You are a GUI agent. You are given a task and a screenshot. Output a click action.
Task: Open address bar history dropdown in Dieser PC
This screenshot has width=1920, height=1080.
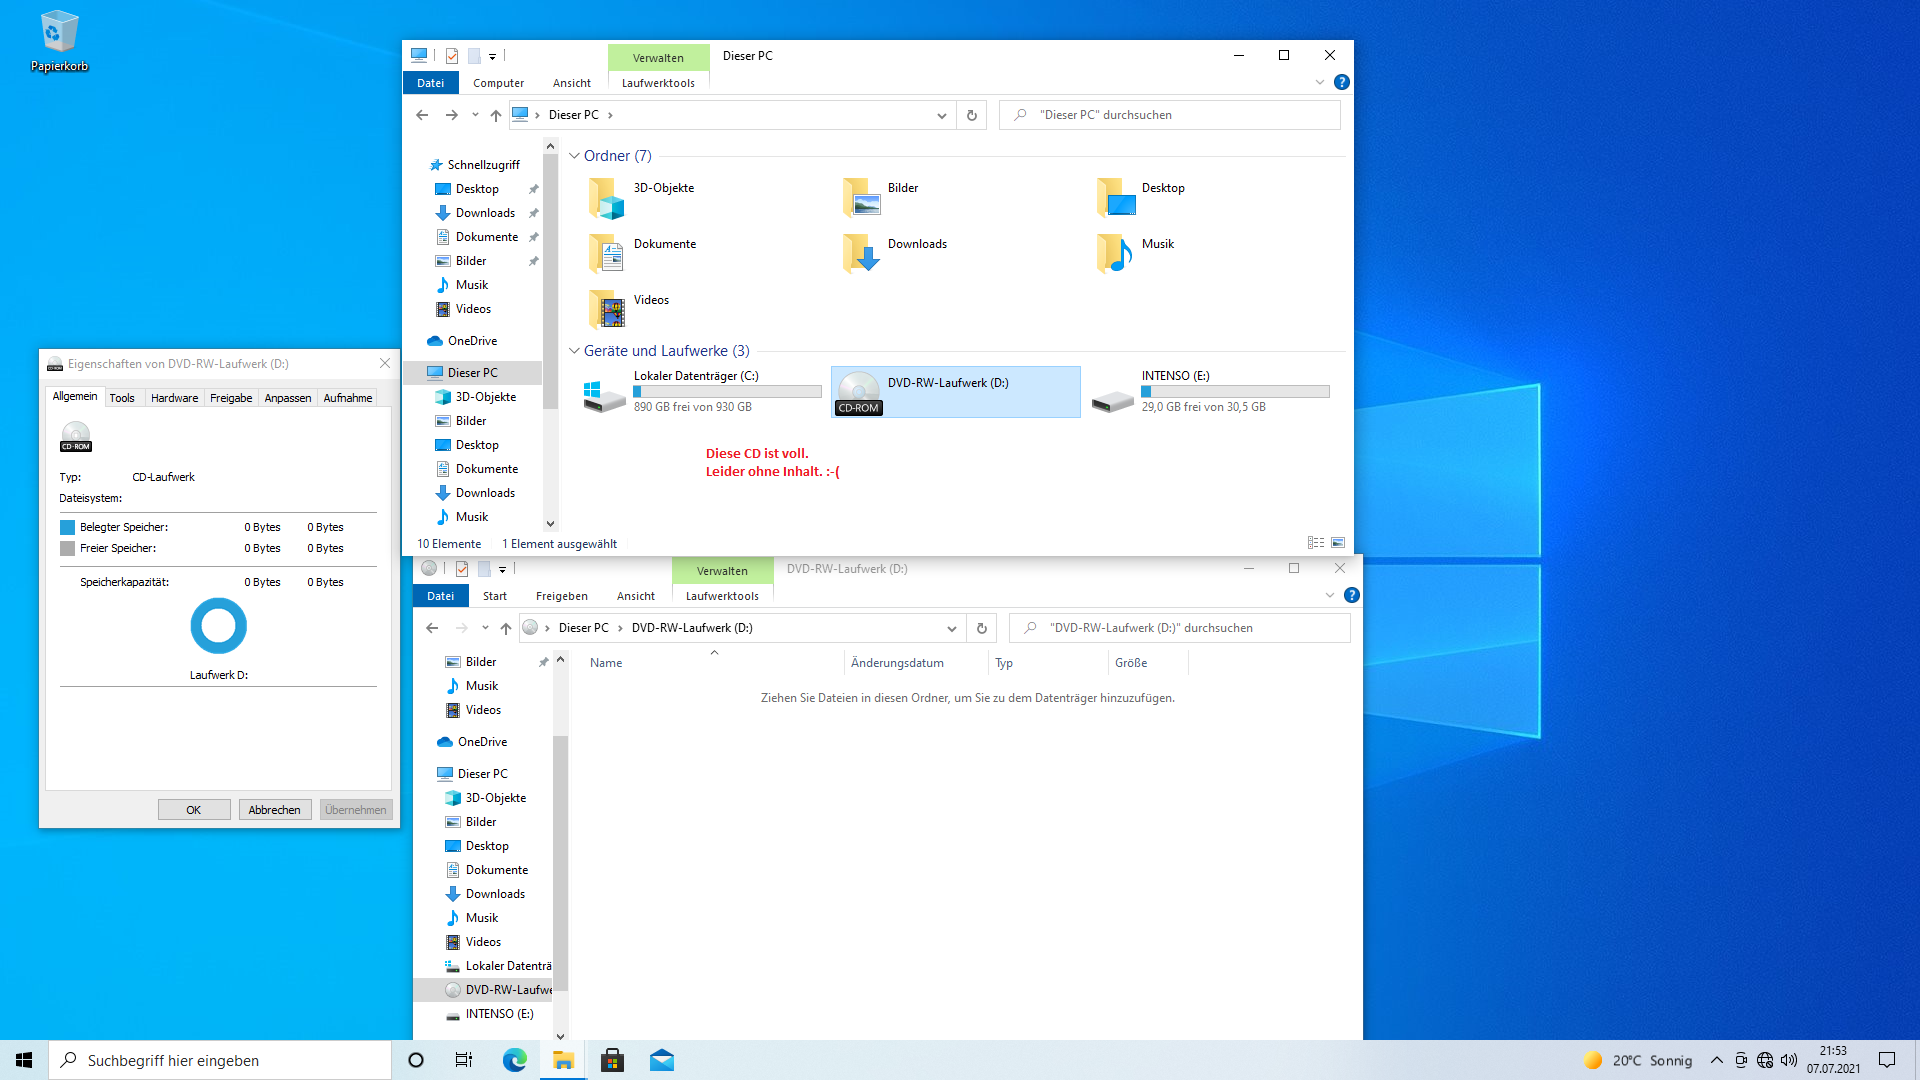pyautogui.click(x=941, y=115)
